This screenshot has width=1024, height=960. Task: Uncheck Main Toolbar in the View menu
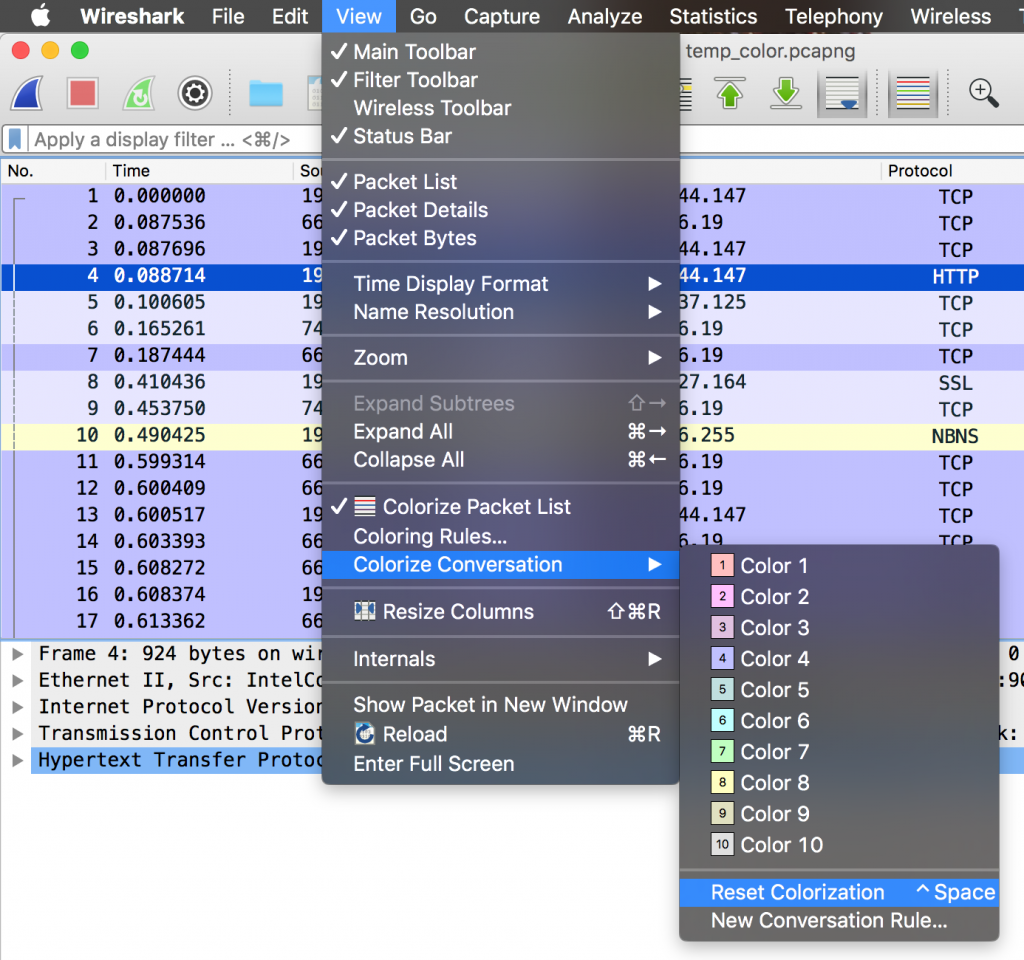(413, 51)
